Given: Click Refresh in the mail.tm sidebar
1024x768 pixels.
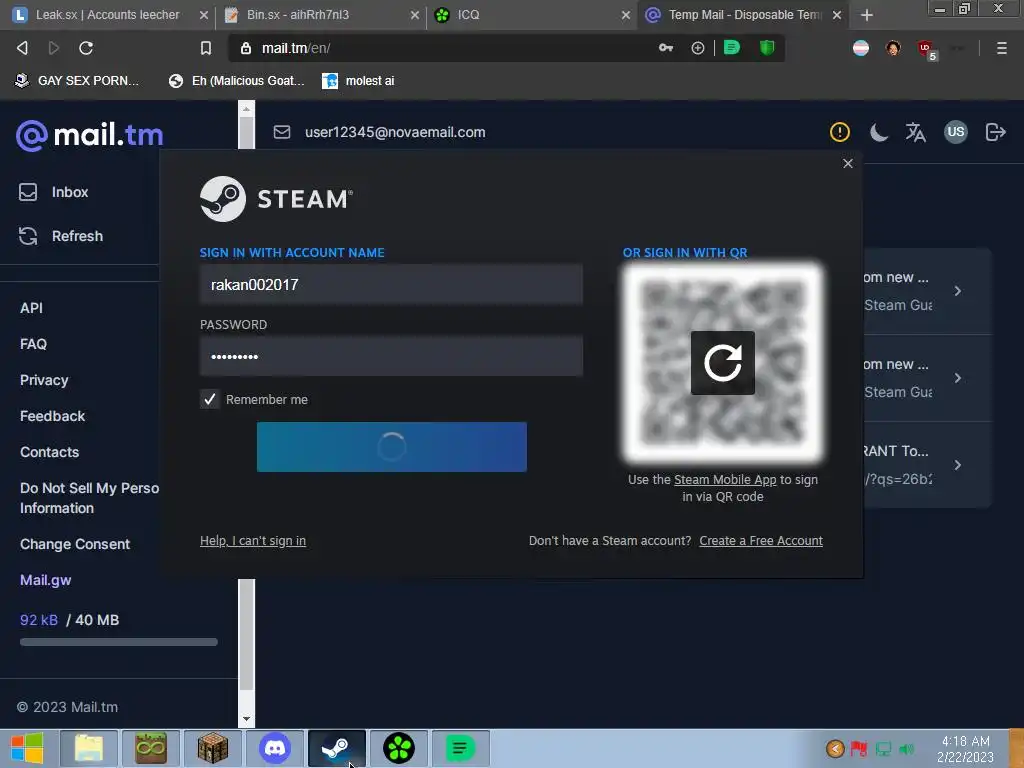Looking at the screenshot, I should point(61,236).
